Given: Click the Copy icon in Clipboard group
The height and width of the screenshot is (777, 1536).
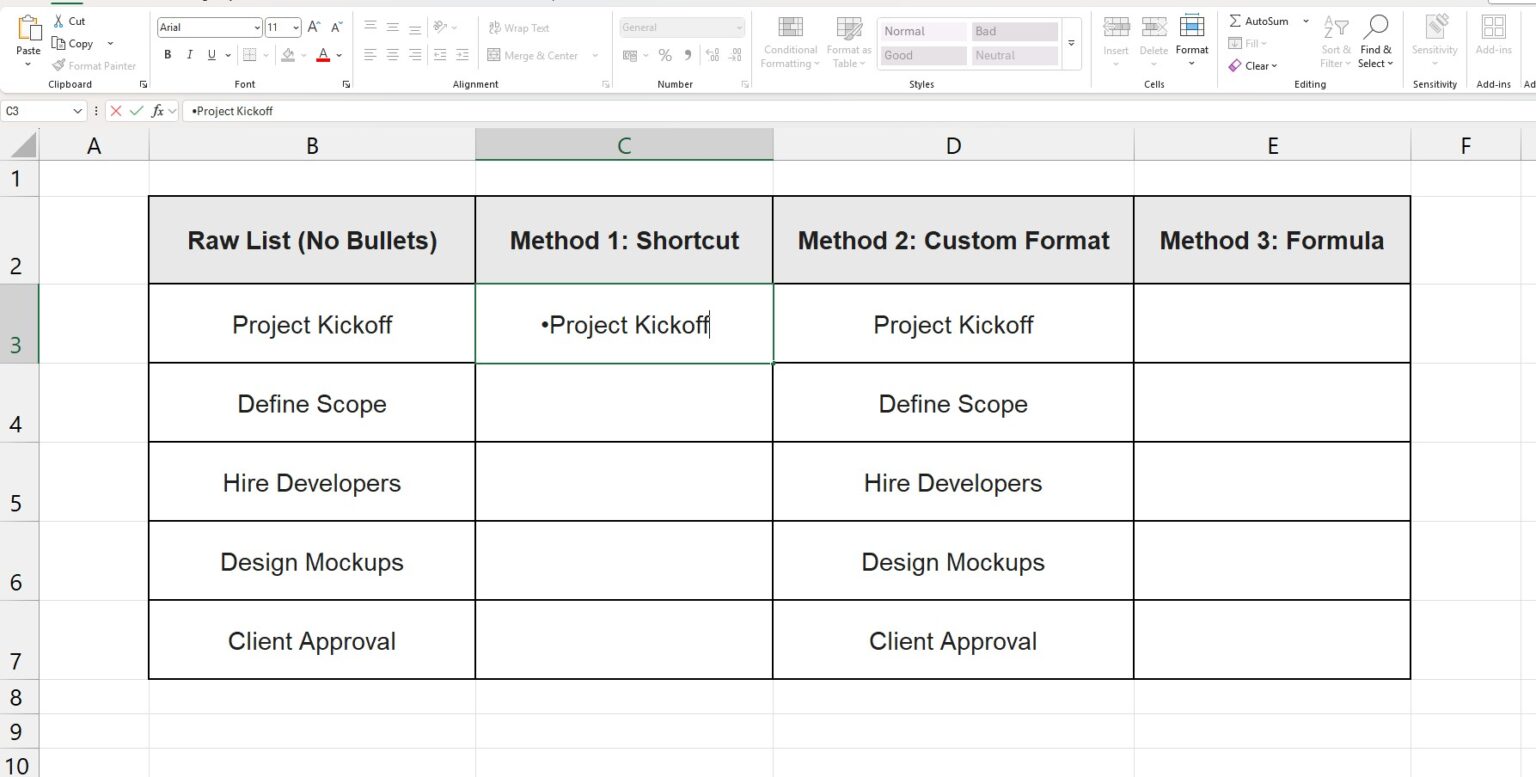Looking at the screenshot, I should click(59, 43).
